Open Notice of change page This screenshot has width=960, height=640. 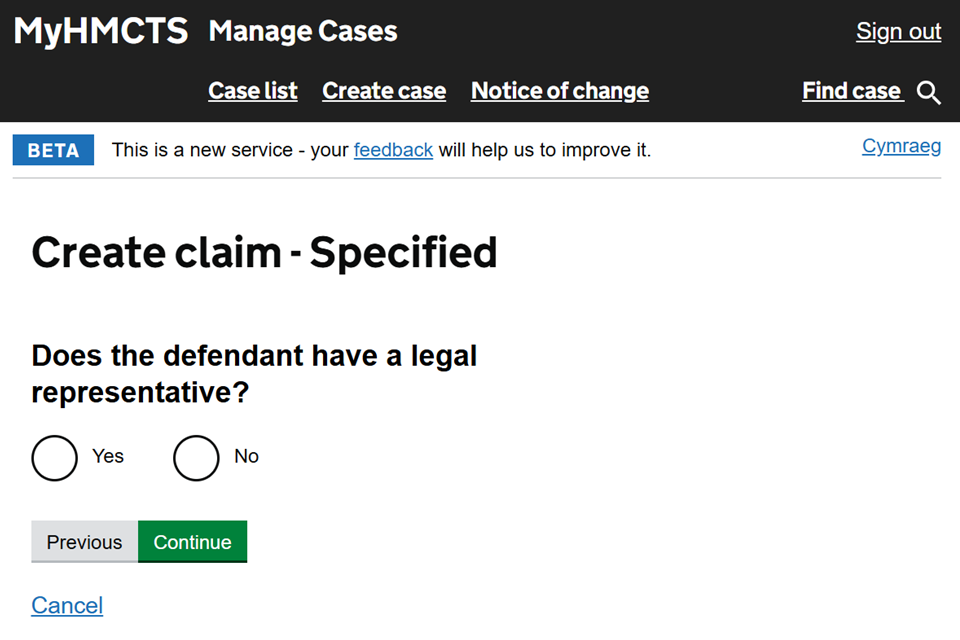(x=560, y=91)
